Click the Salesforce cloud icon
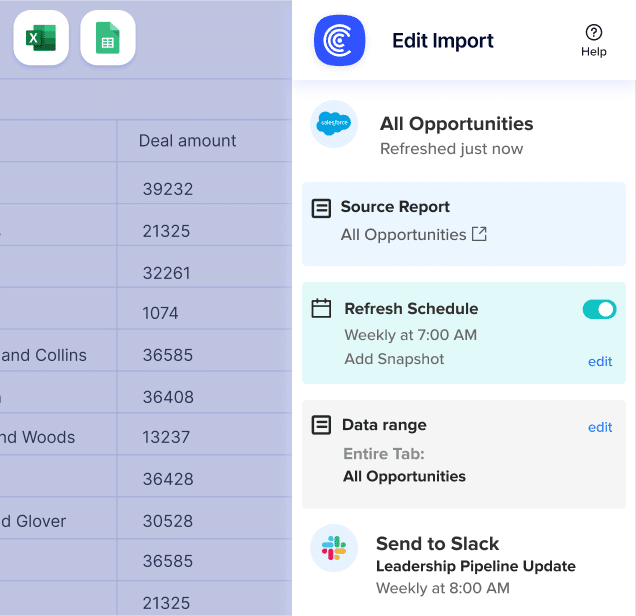Screen dimensions: 636x616 point(334,124)
